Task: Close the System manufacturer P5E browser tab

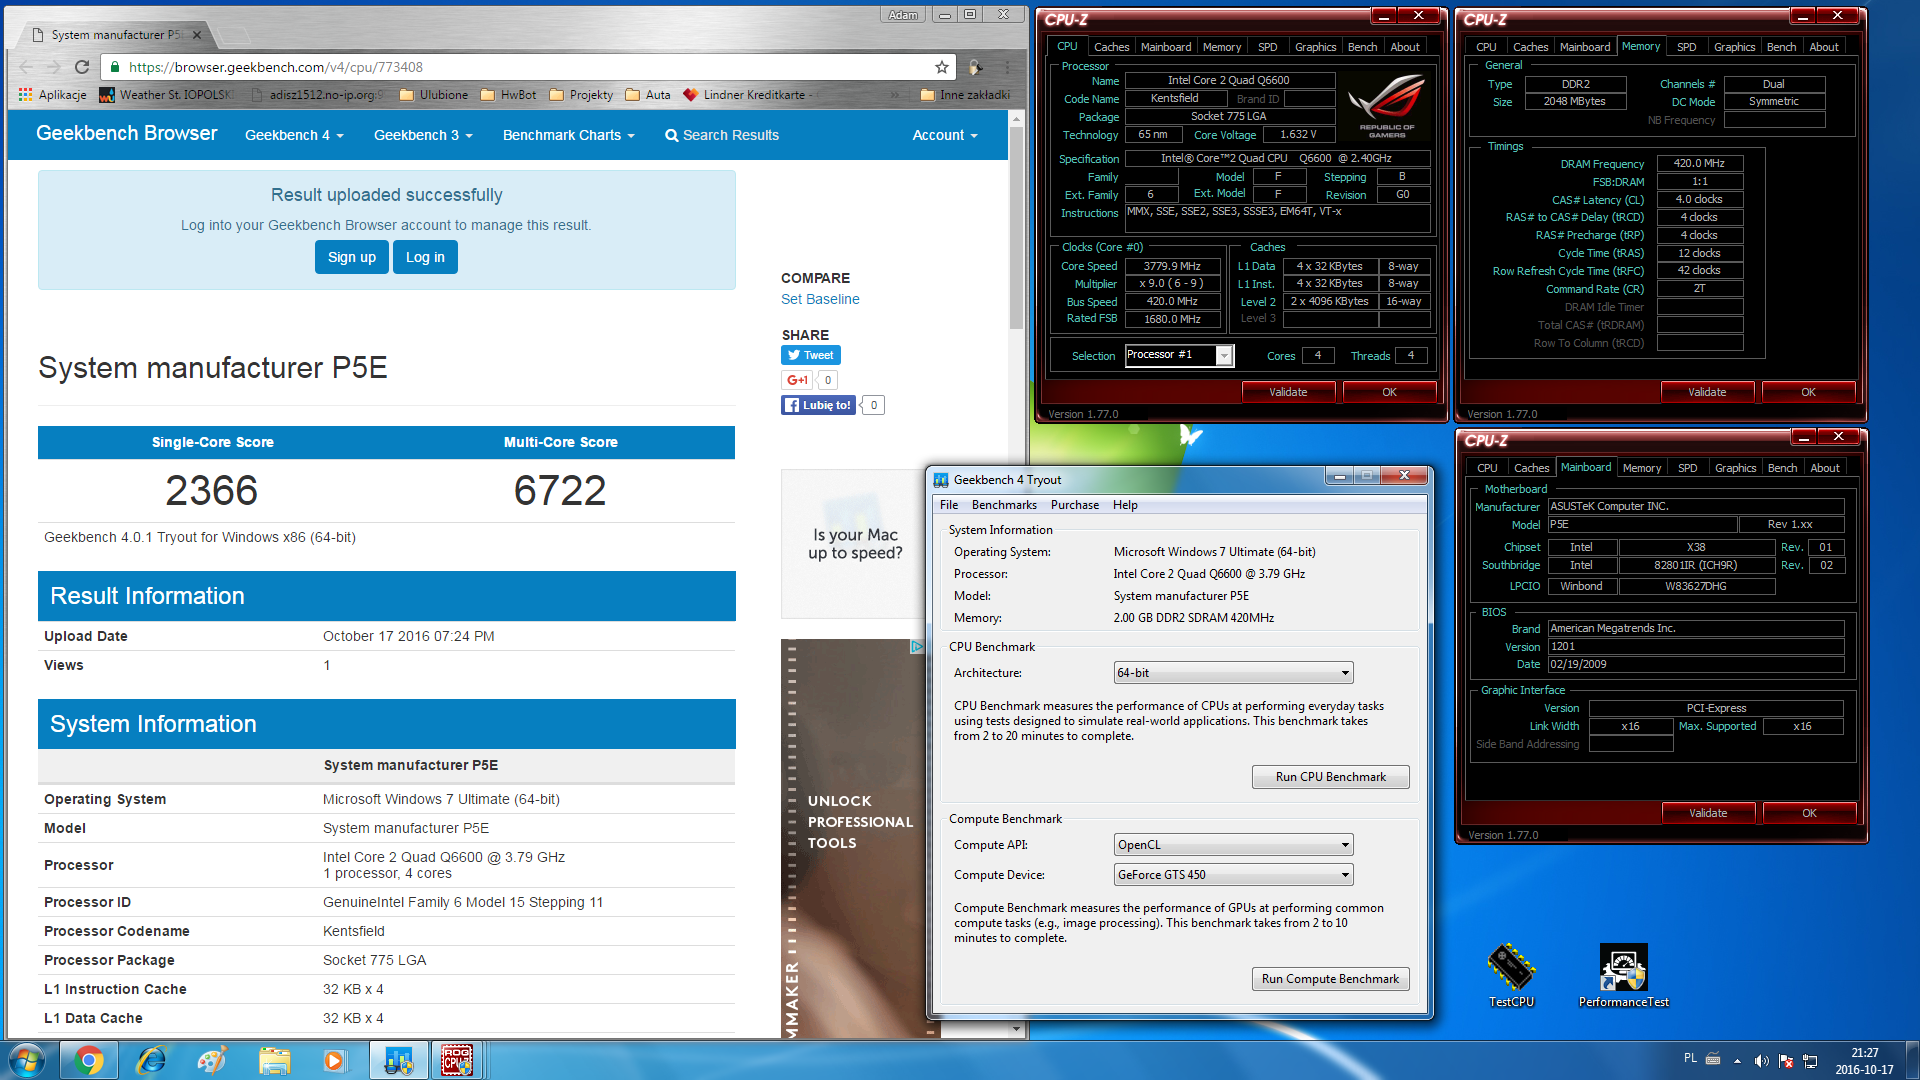Action: pyautogui.click(x=197, y=35)
